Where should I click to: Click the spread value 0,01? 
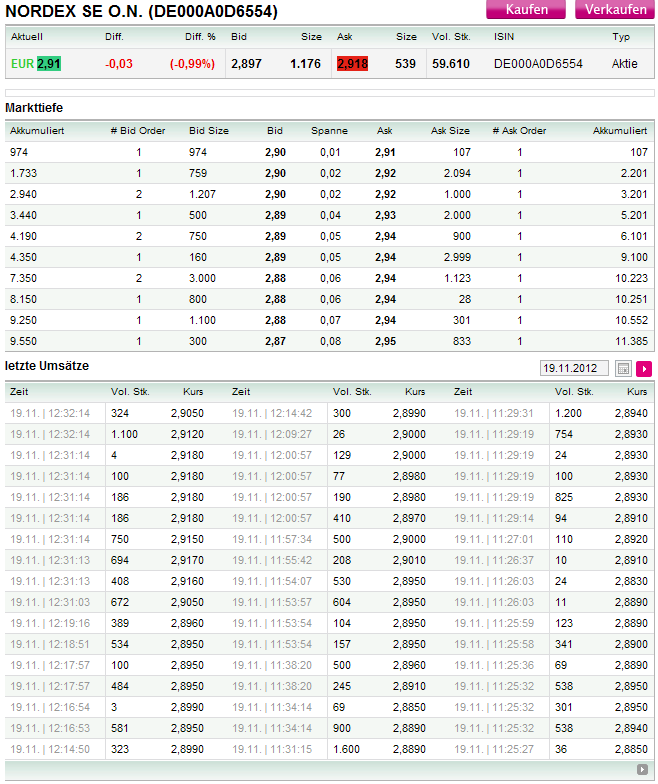(x=330, y=152)
